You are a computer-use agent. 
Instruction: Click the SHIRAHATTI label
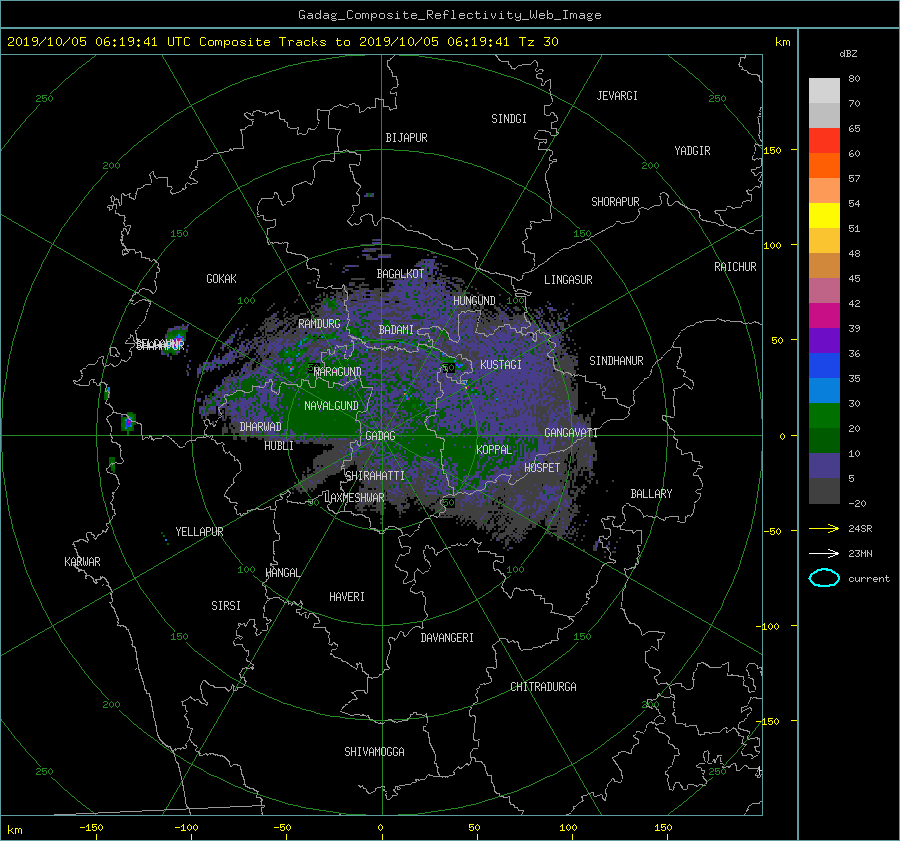[x=375, y=476]
